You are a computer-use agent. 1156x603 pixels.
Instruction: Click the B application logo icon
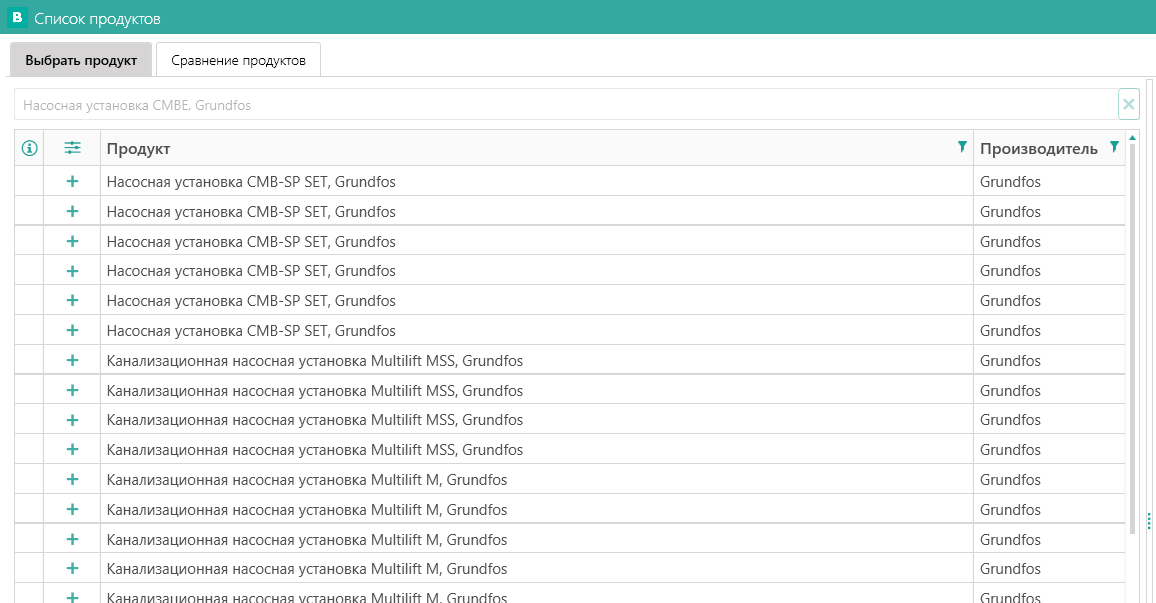click(17, 18)
